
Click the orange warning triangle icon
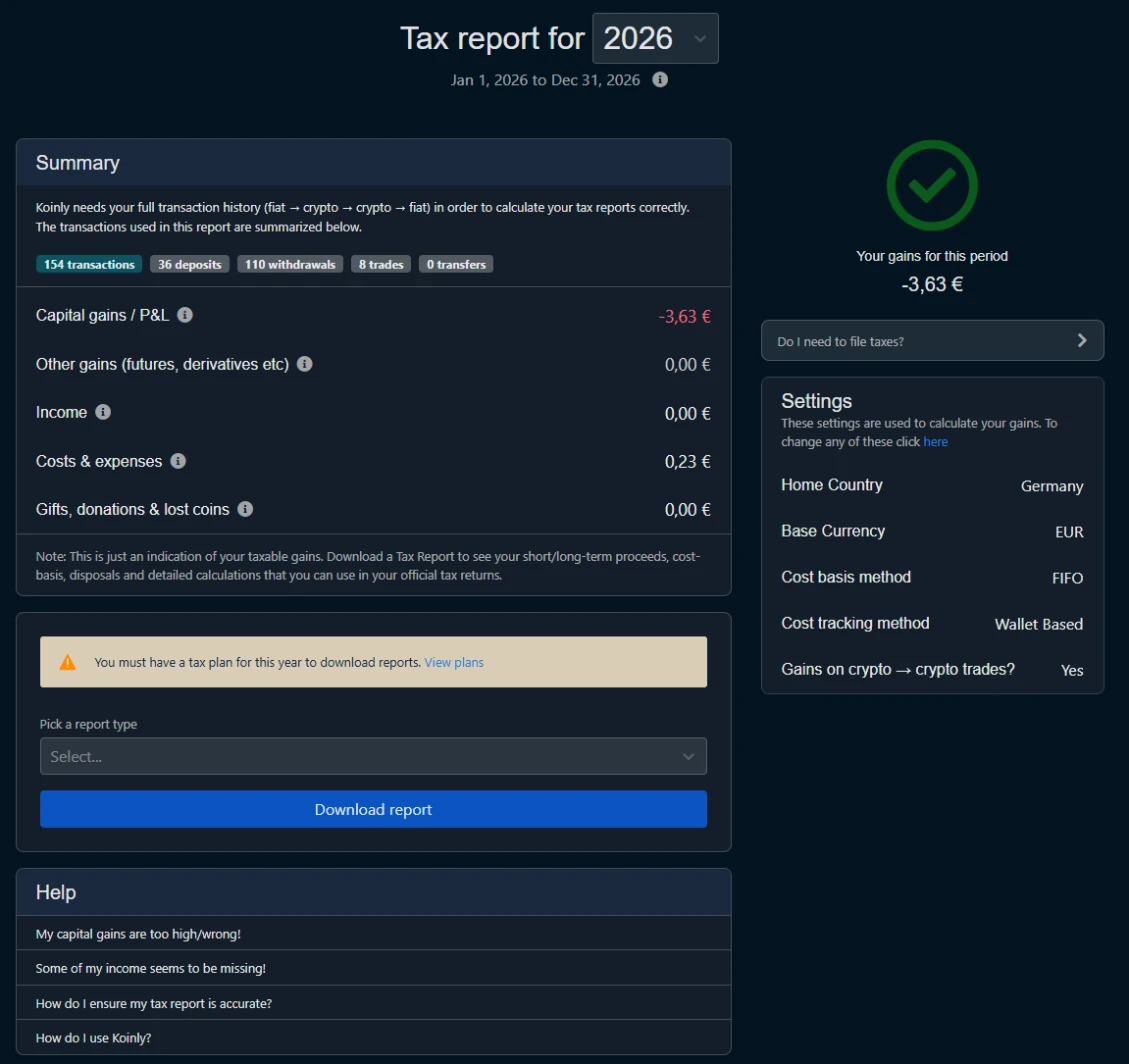coord(68,662)
